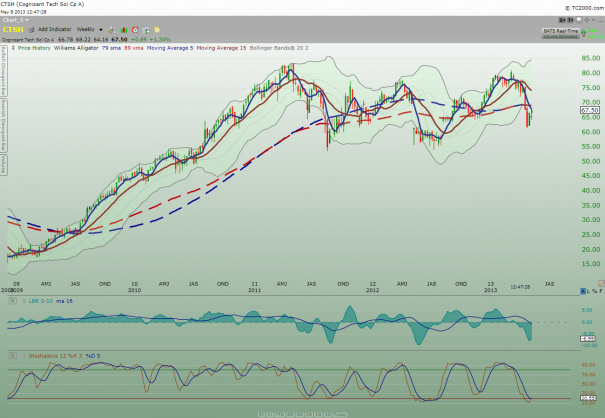
Task: Toggle logarithmic scale L button
Action: (588, 291)
